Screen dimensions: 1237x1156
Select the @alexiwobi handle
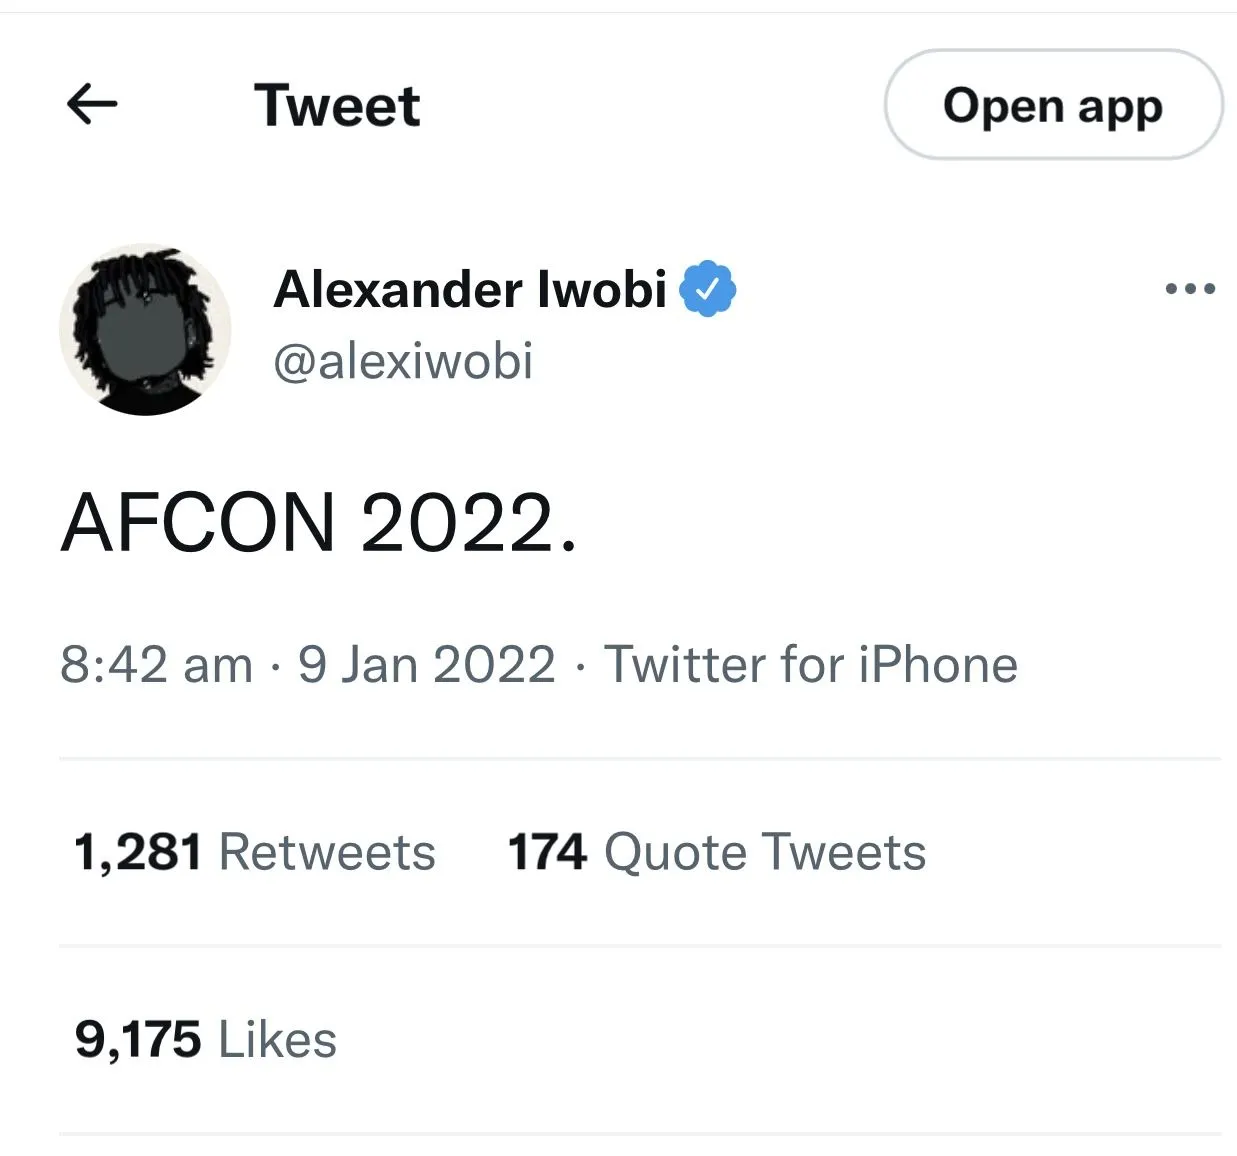[x=403, y=361]
